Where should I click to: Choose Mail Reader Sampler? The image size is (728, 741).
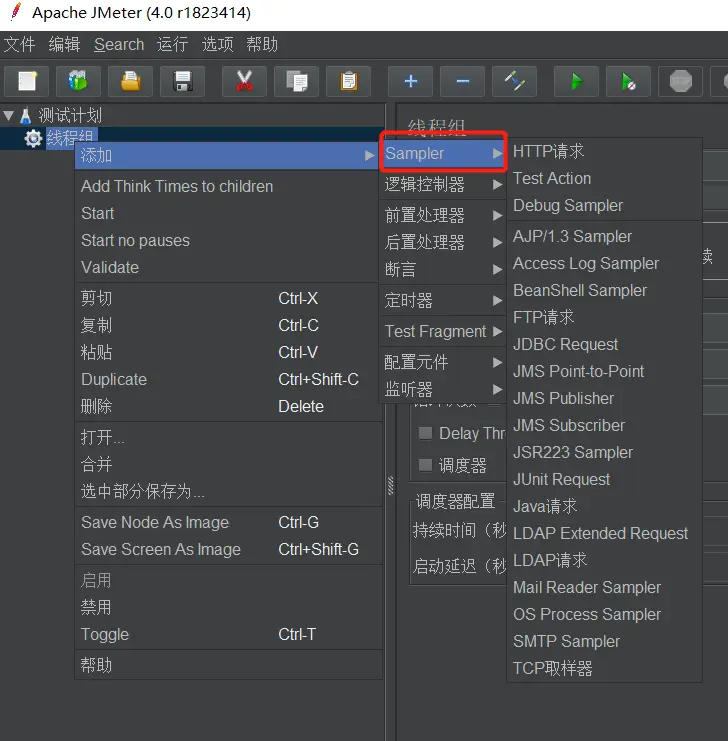click(604, 587)
